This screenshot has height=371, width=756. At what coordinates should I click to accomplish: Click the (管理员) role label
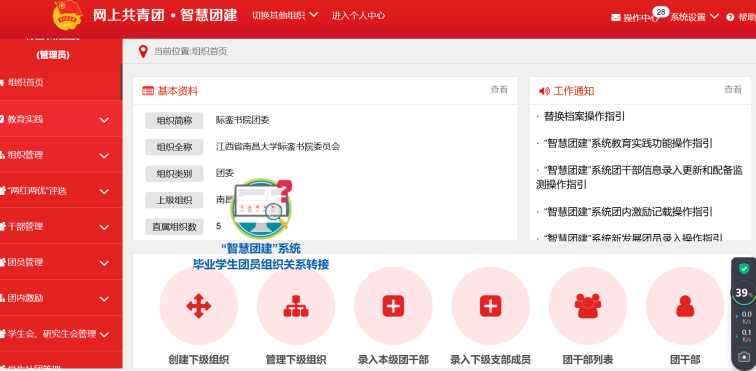[x=53, y=55]
